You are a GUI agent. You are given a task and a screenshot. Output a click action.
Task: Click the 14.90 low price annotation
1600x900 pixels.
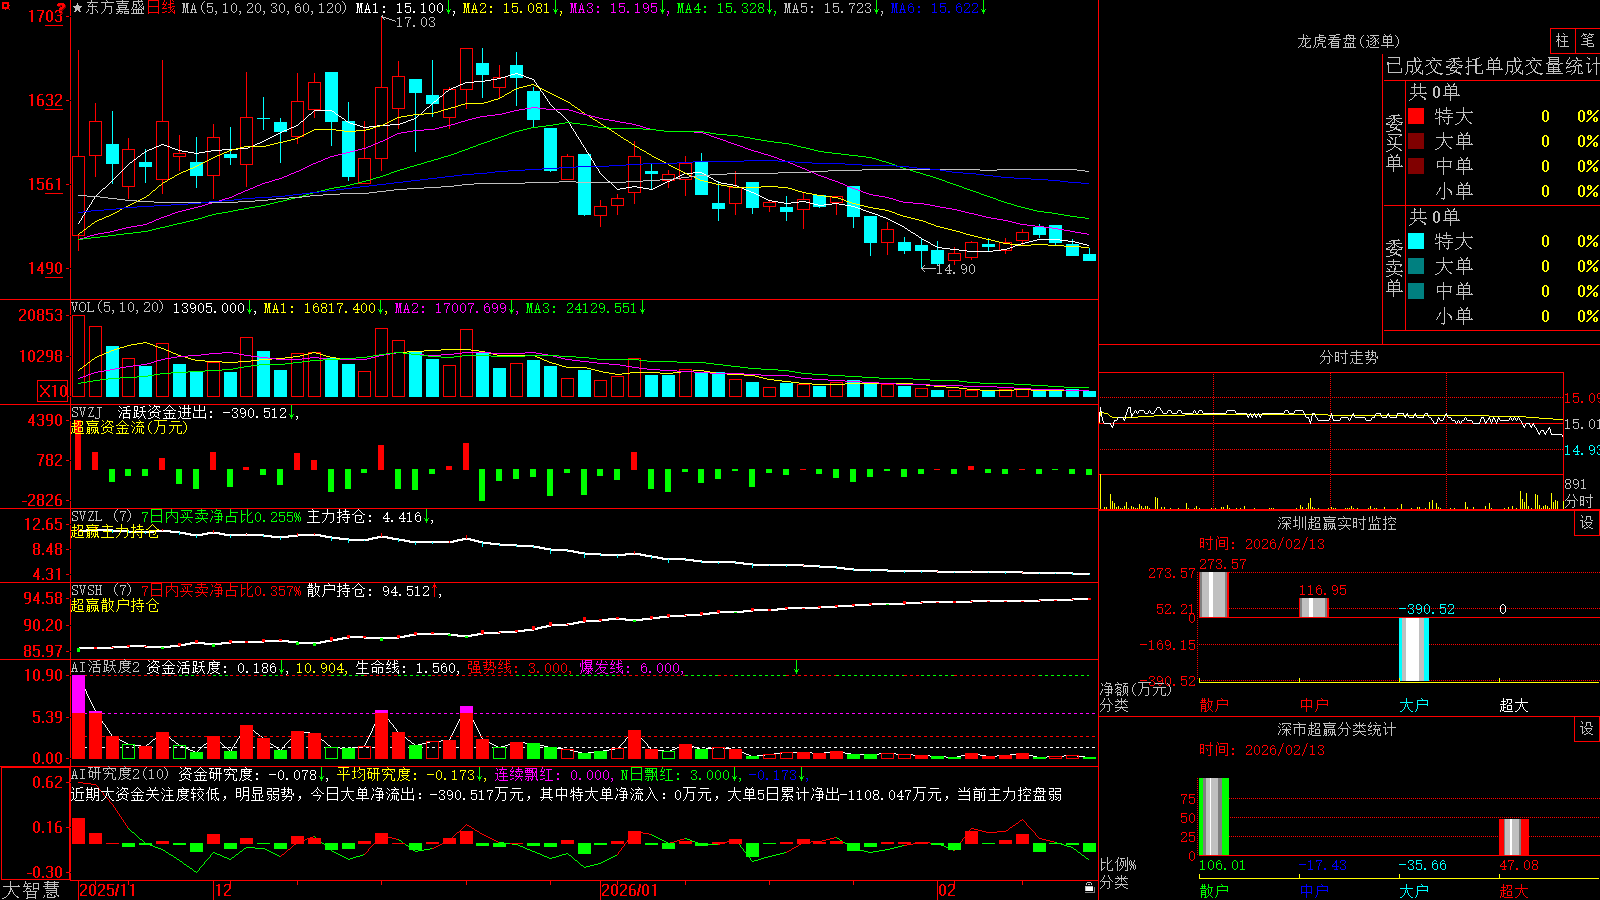[955, 269]
